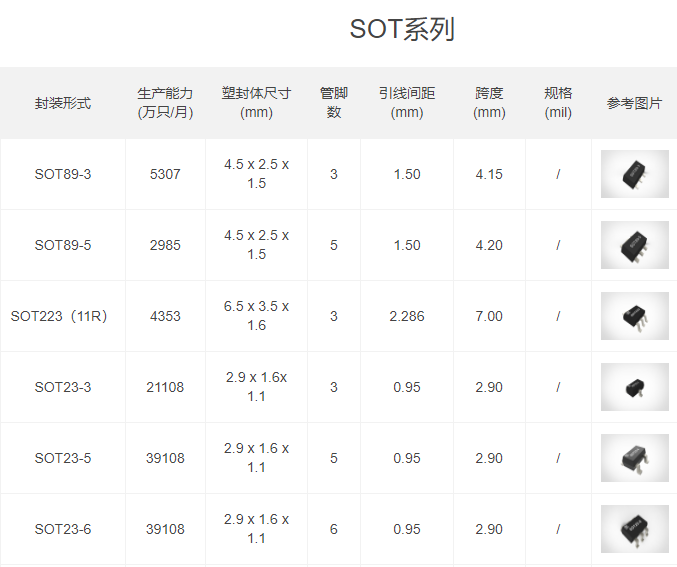View the SOT223 (11R) reference picture
The image size is (677, 567).
(634, 316)
